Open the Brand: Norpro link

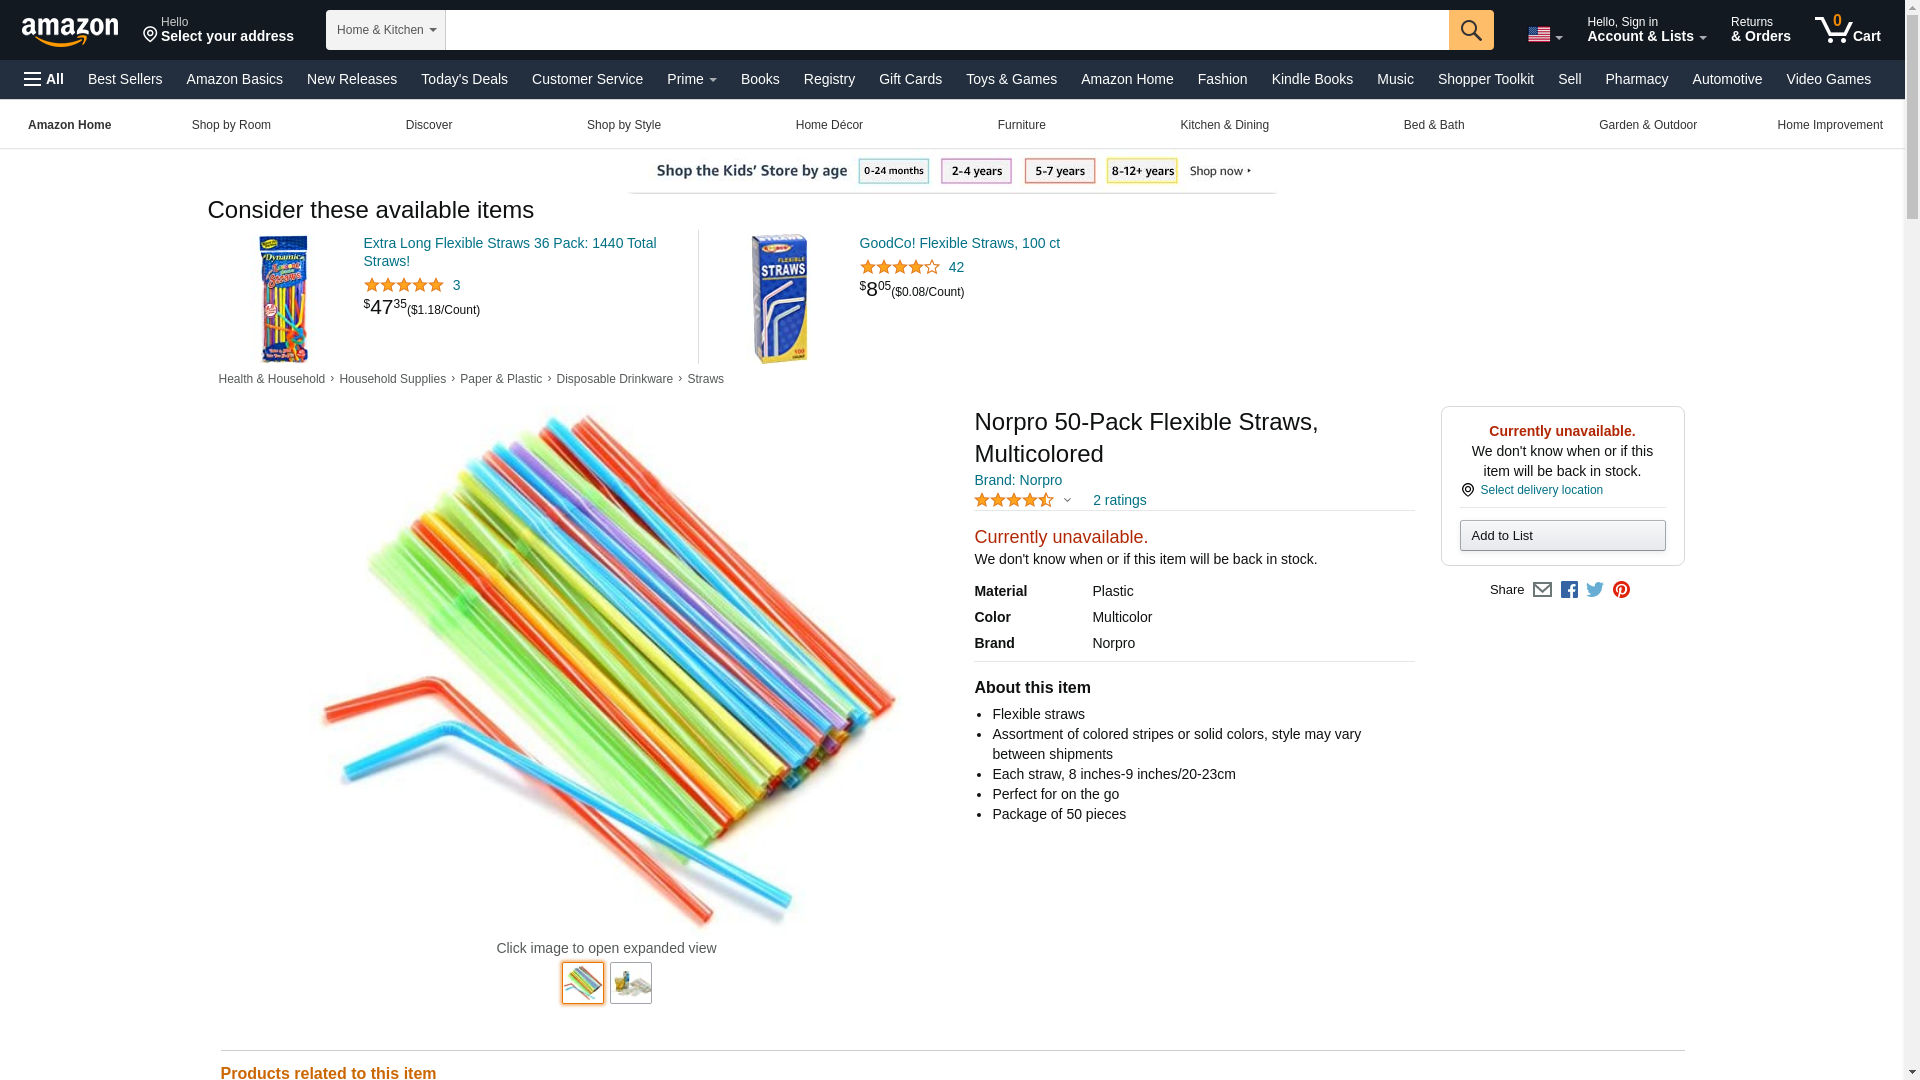1018,480
